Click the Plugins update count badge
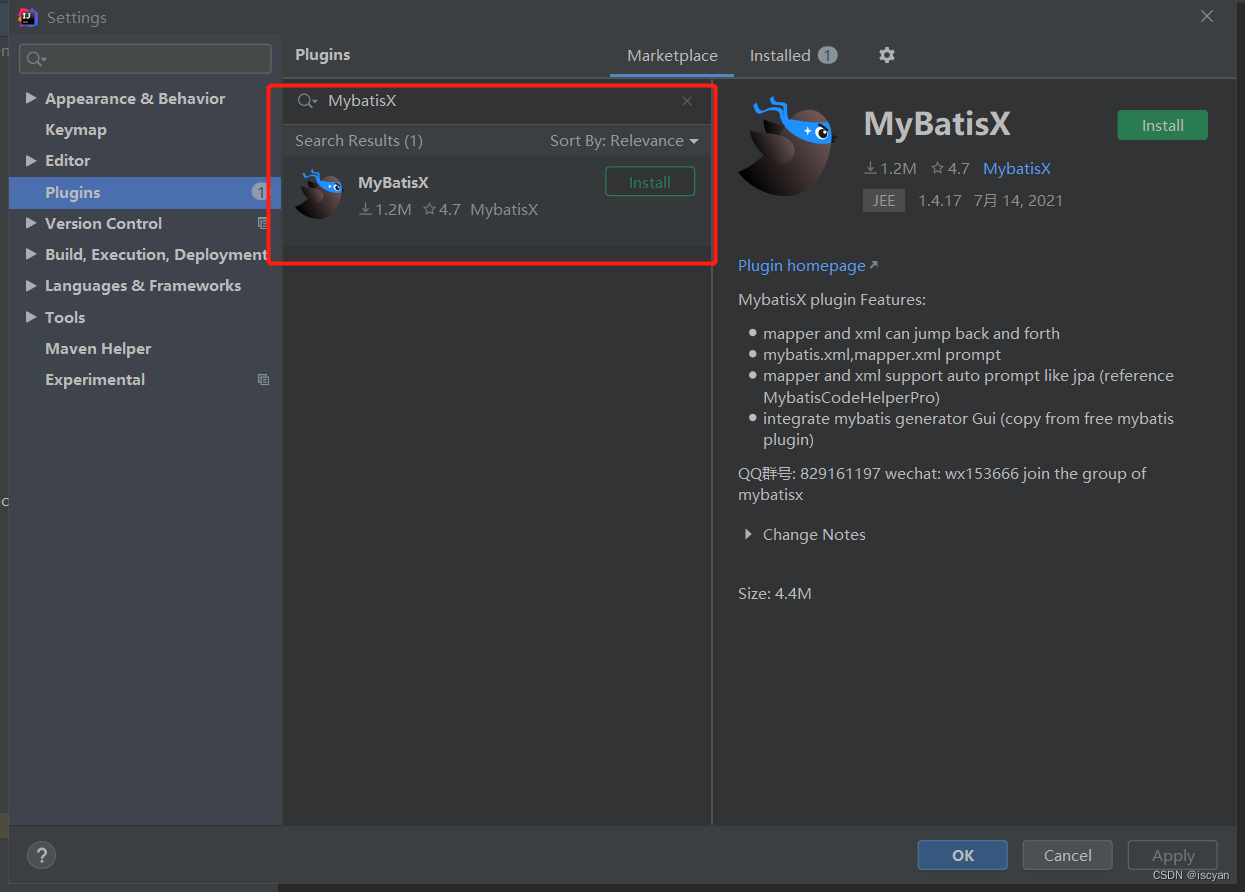Screen dimensions: 1245x892 (259, 192)
